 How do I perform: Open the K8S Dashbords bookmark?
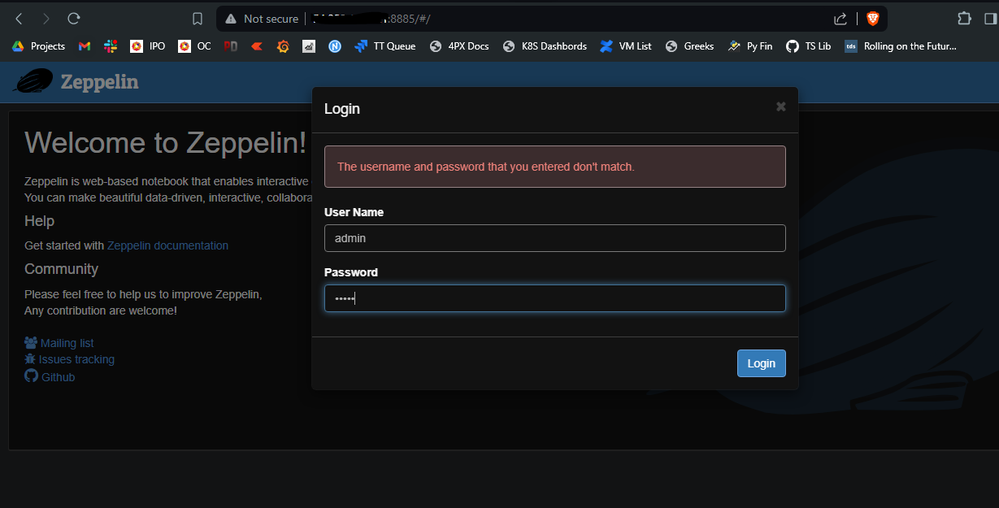tap(545, 46)
